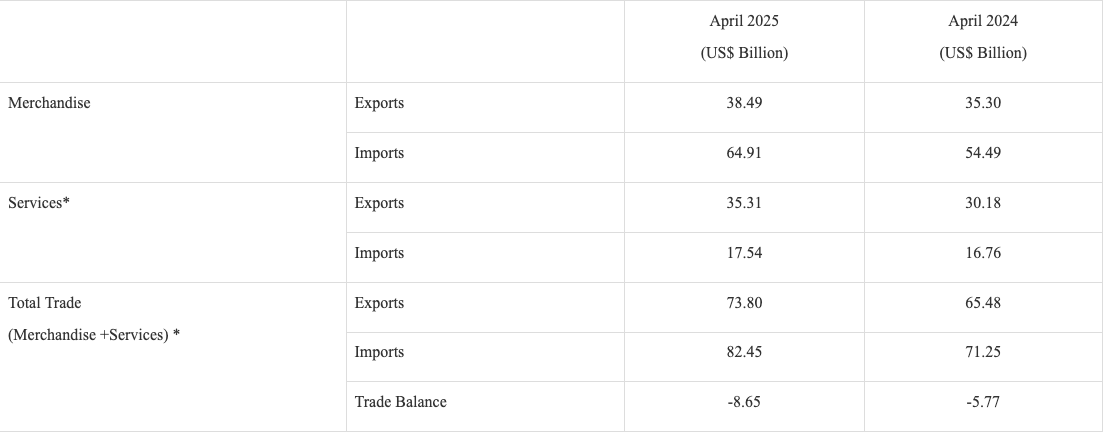This screenshot has height=432, width=1105.
Task: Click services imports value 17.54
Action: pos(744,253)
